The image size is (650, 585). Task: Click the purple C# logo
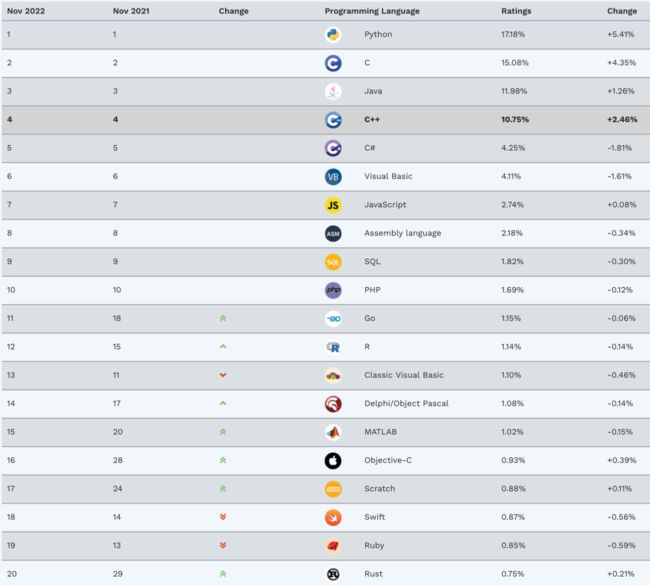[x=333, y=148]
